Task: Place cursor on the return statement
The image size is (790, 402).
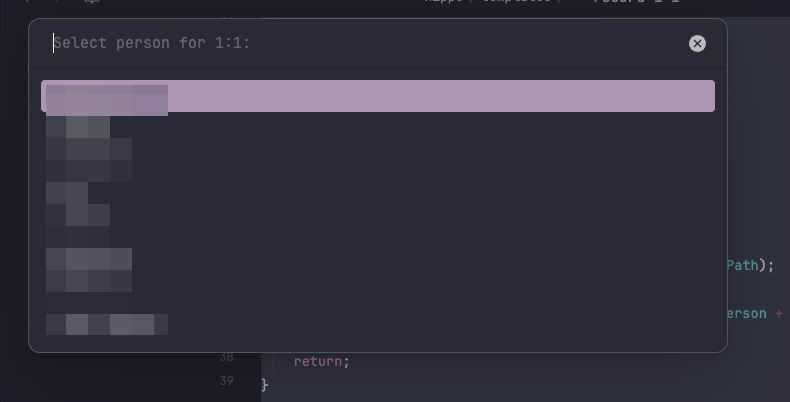Action: pyautogui.click(x=317, y=361)
